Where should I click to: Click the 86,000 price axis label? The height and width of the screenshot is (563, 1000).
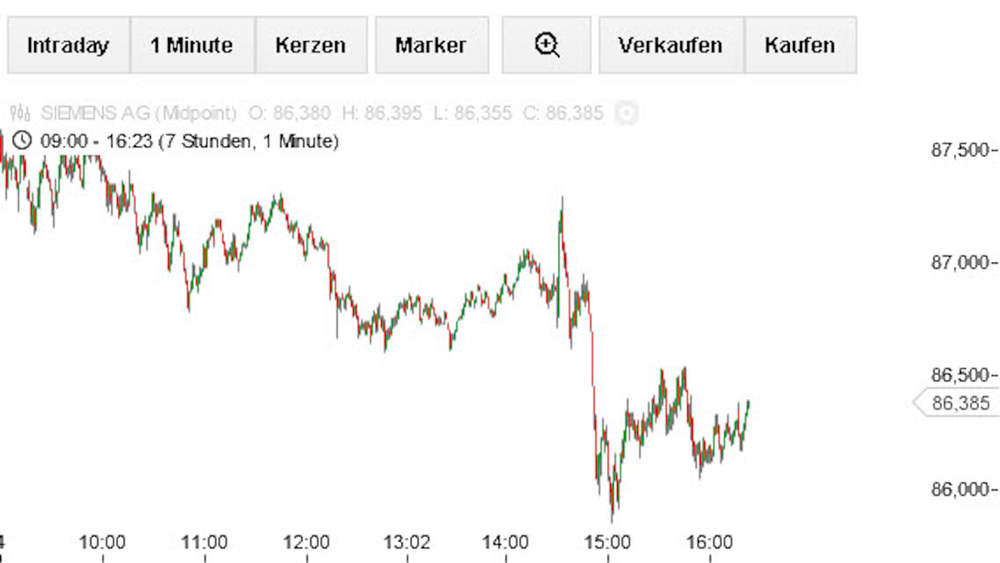coord(961,489)
